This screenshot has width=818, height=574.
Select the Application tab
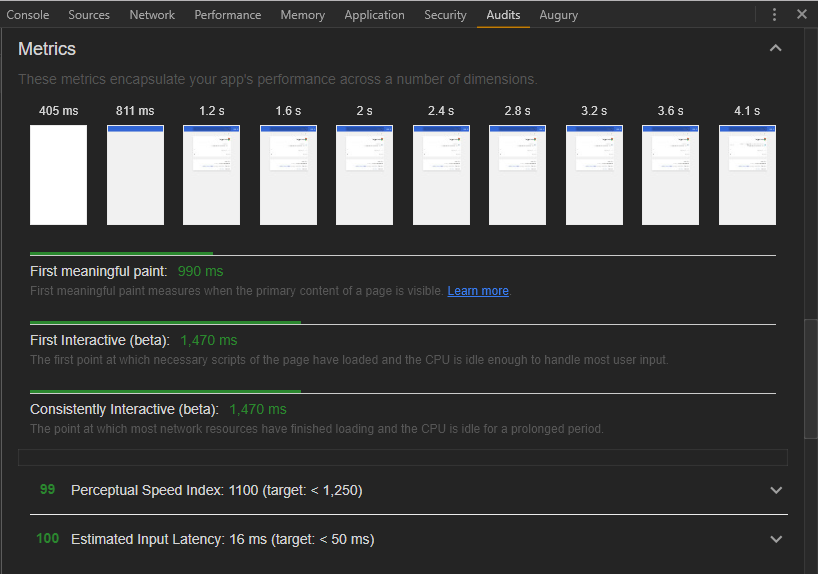pyautogui.click(x=374, y=15)
